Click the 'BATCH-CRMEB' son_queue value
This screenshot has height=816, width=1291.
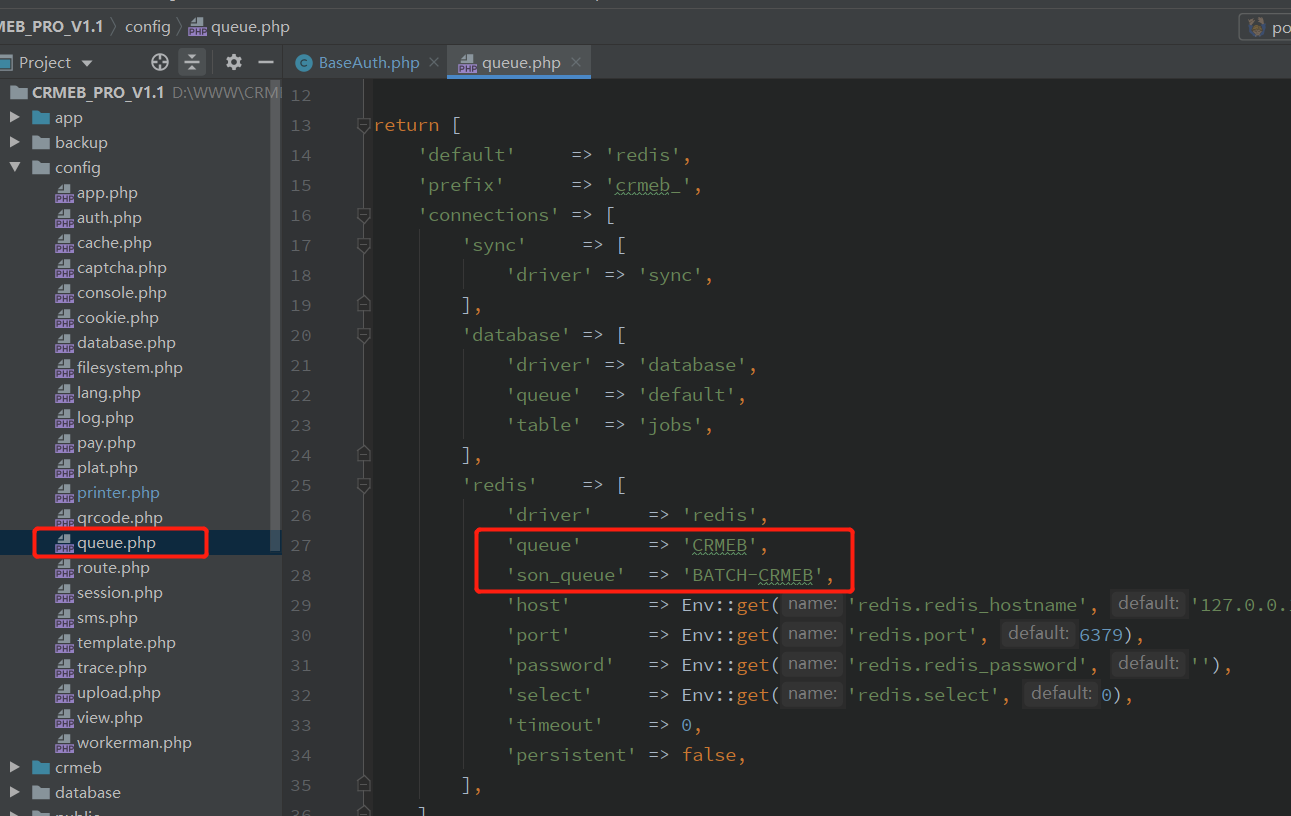point(753,575)
